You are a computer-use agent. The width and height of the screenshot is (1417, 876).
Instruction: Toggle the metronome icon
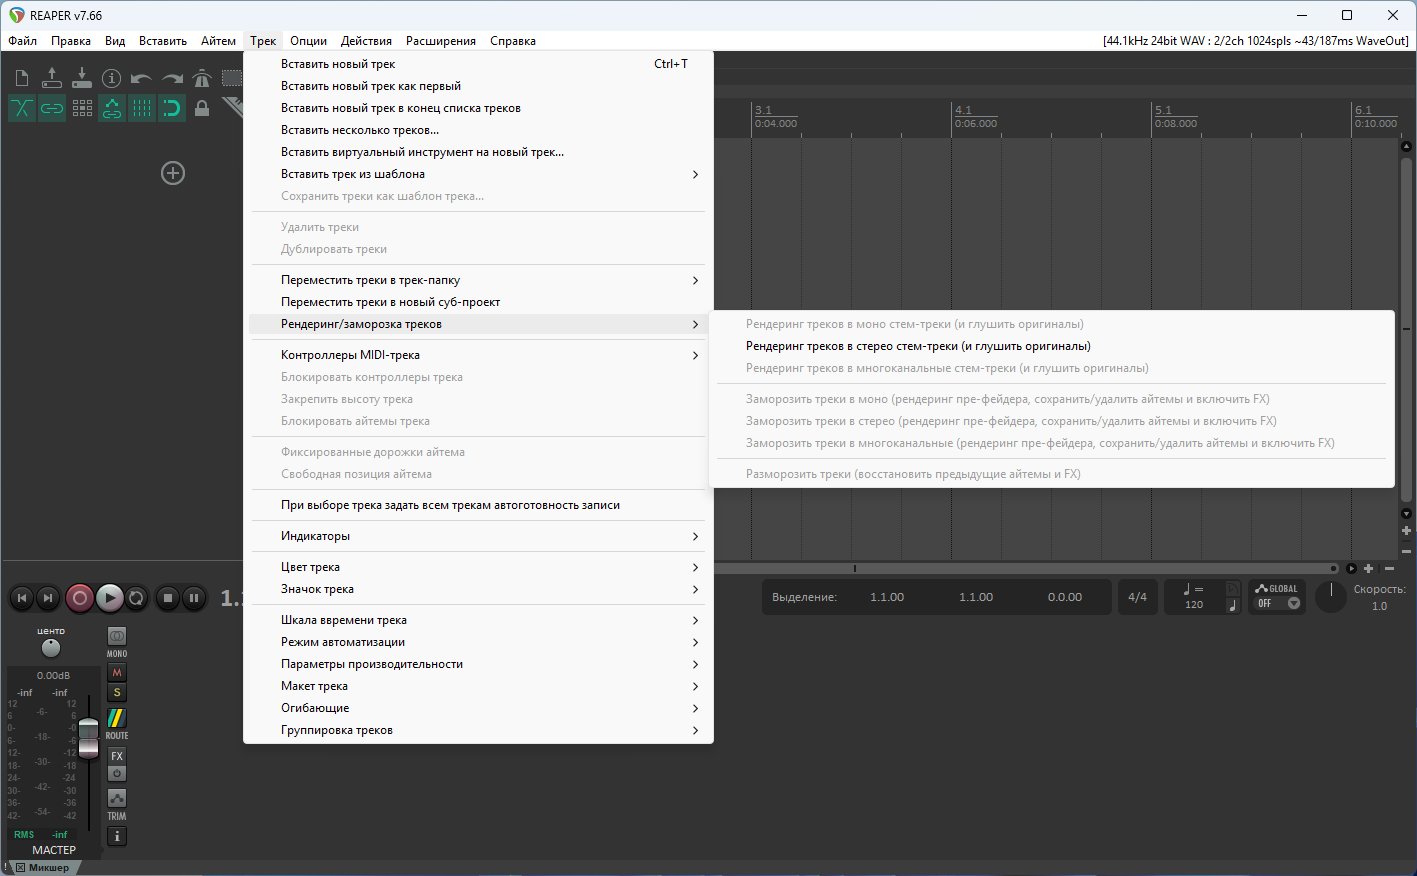click(x=202, y=78)
